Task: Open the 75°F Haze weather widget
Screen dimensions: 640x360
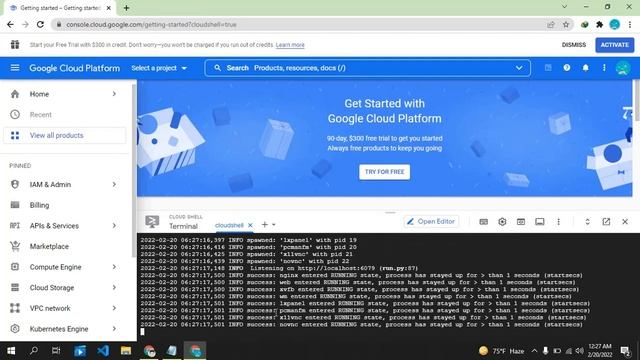Action: point(501,351)
